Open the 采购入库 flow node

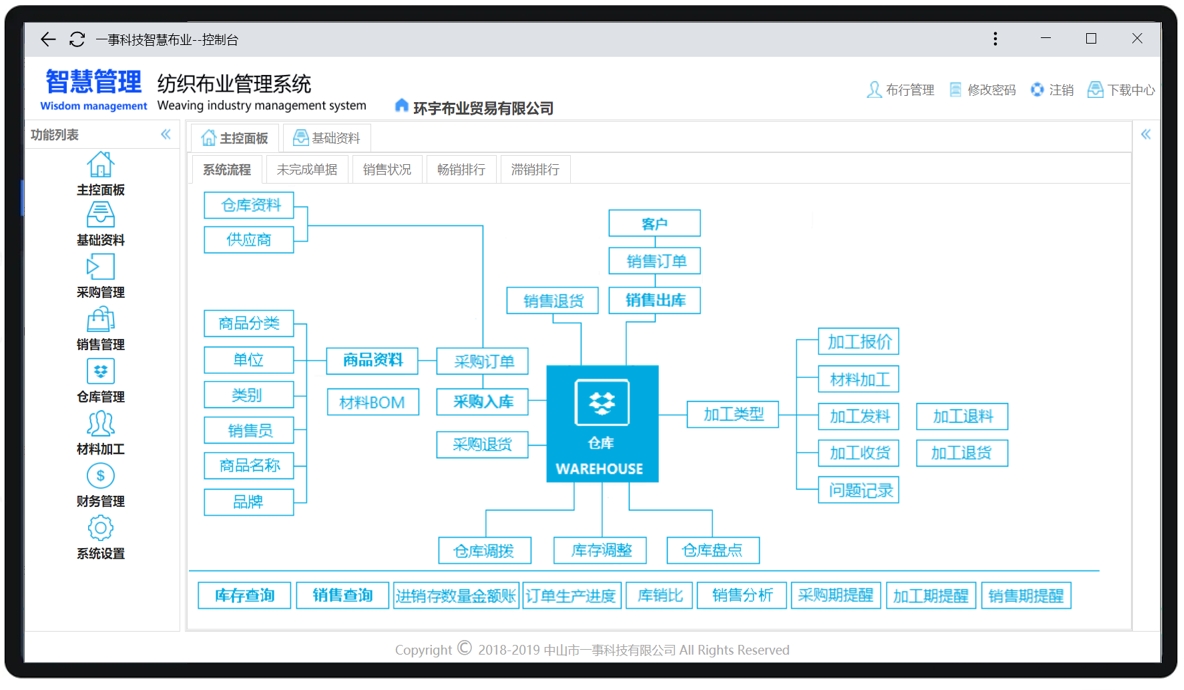[x=483, y=402]
